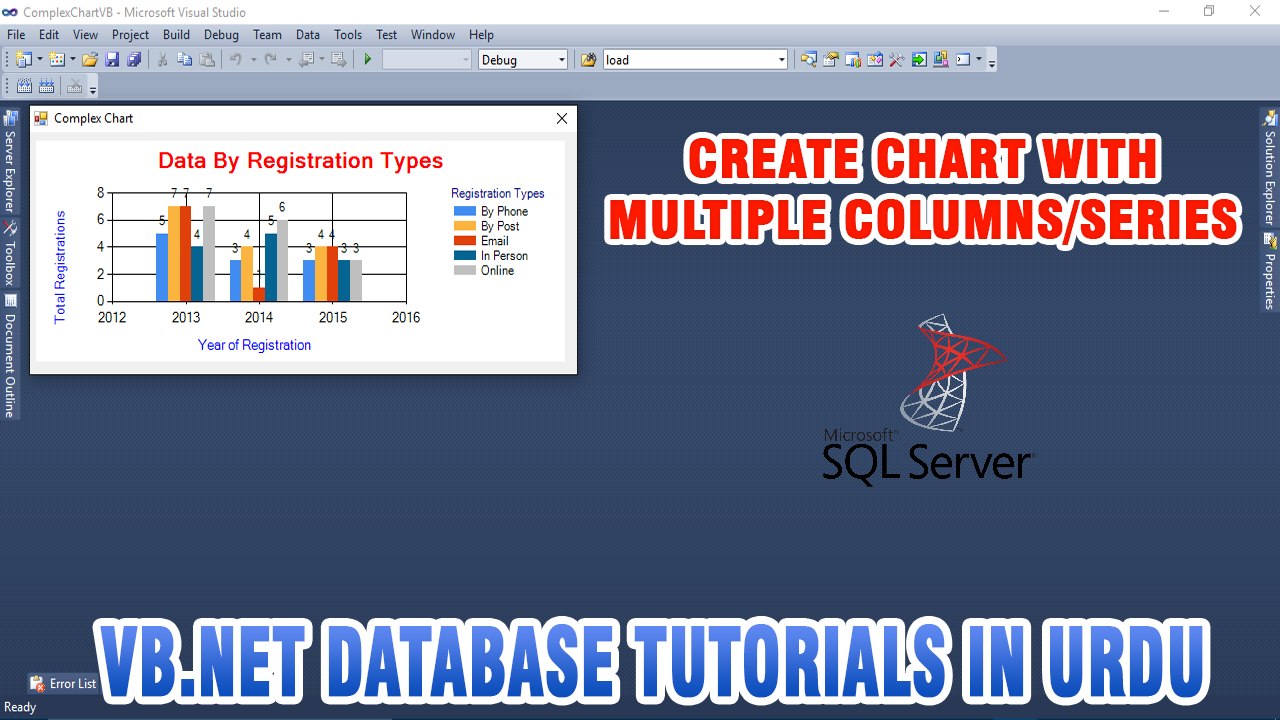Open the Document Outline side tab

point(10,355)
